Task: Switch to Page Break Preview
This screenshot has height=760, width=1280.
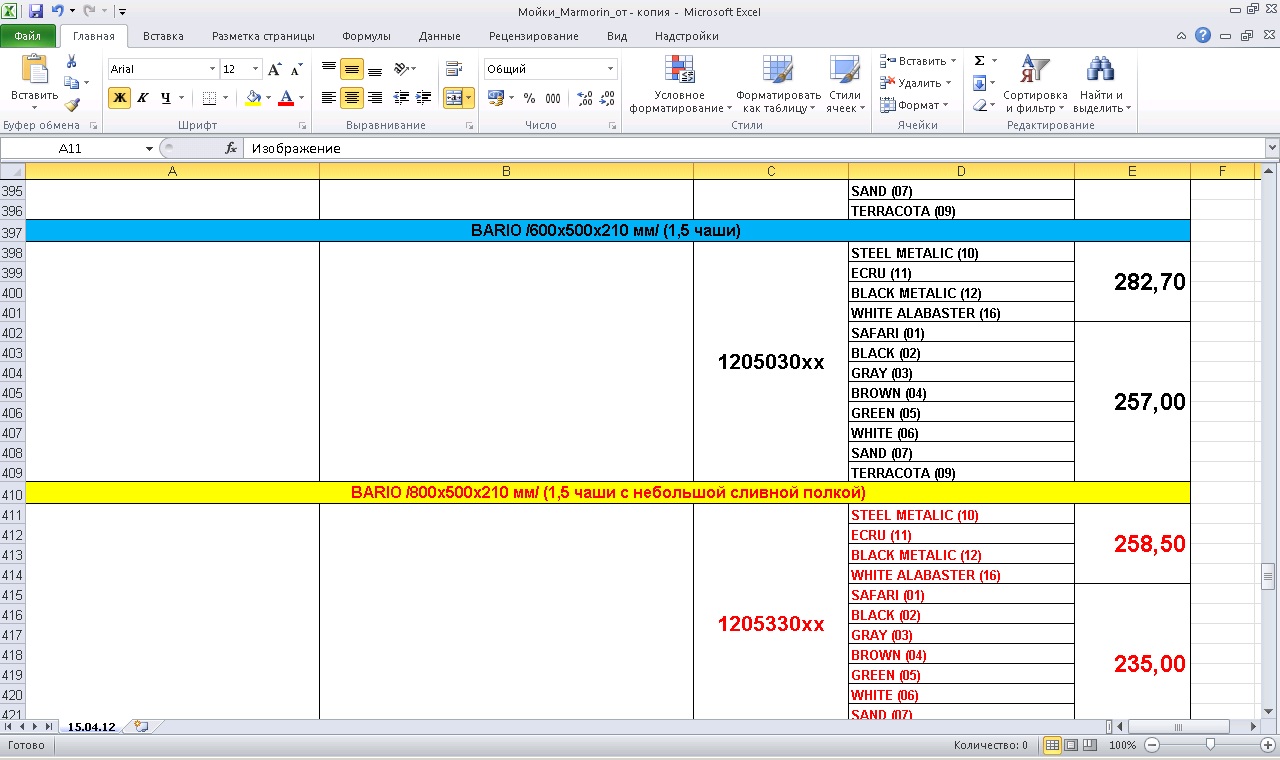Action: click(x=1090, y=745)
